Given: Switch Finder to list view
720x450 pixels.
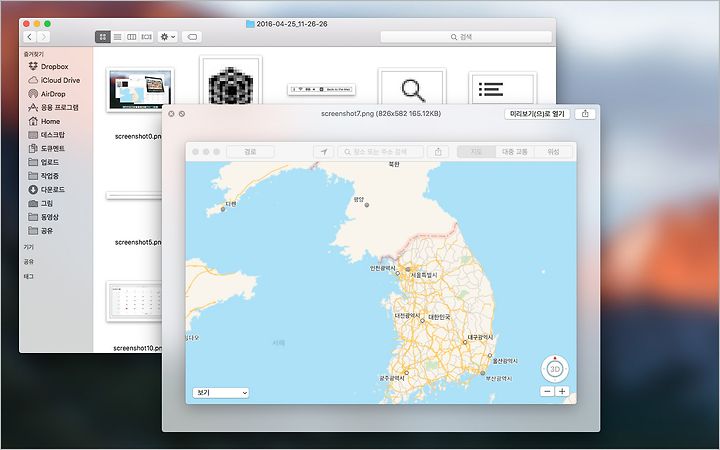Looking at the screenshot, I should pos(118,37).
